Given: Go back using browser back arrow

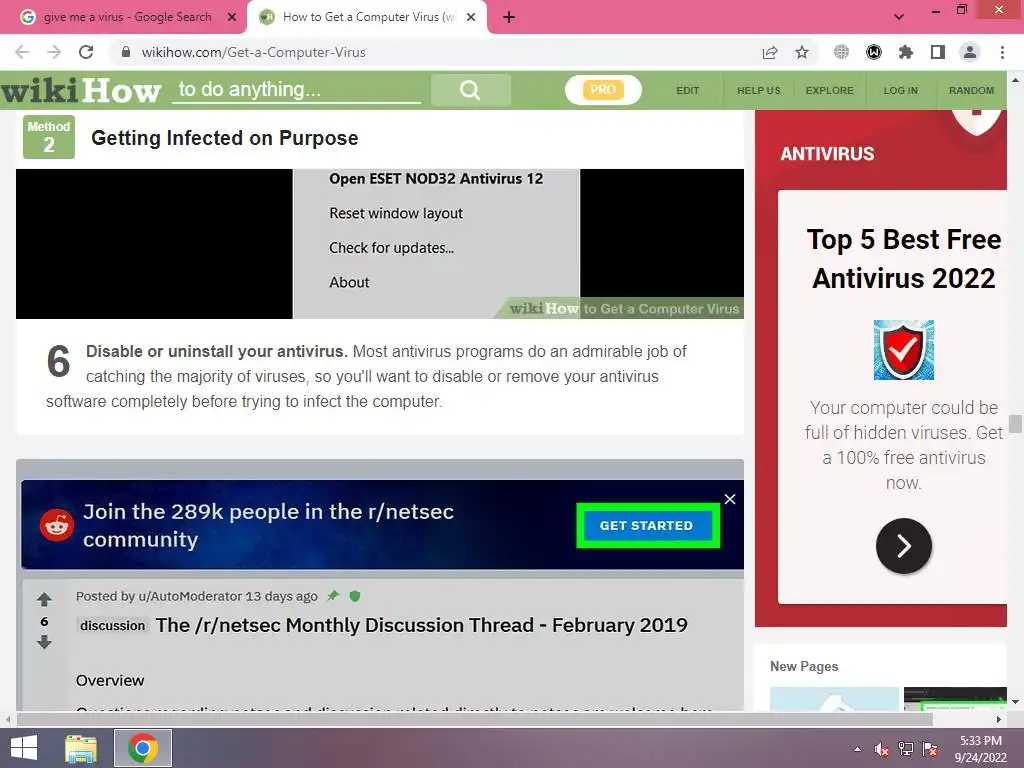Looking at the screenshot, I should (22, 52).
